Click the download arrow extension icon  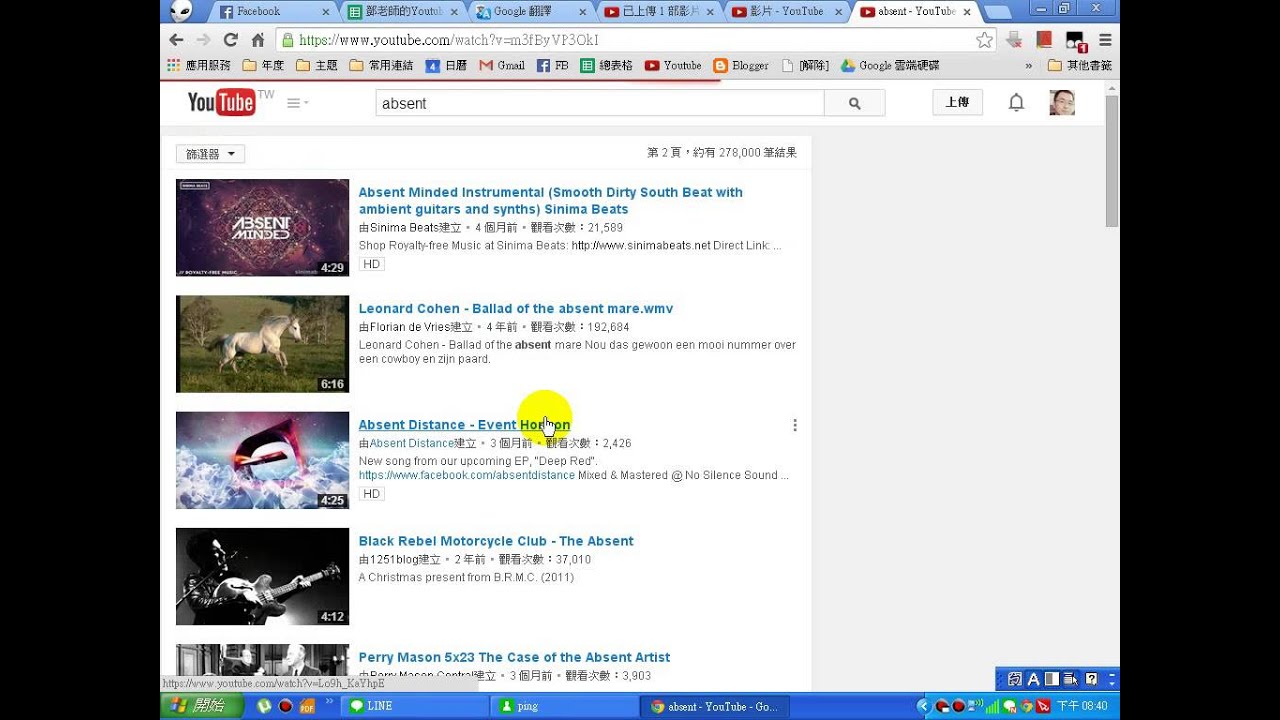point(1014,40)
